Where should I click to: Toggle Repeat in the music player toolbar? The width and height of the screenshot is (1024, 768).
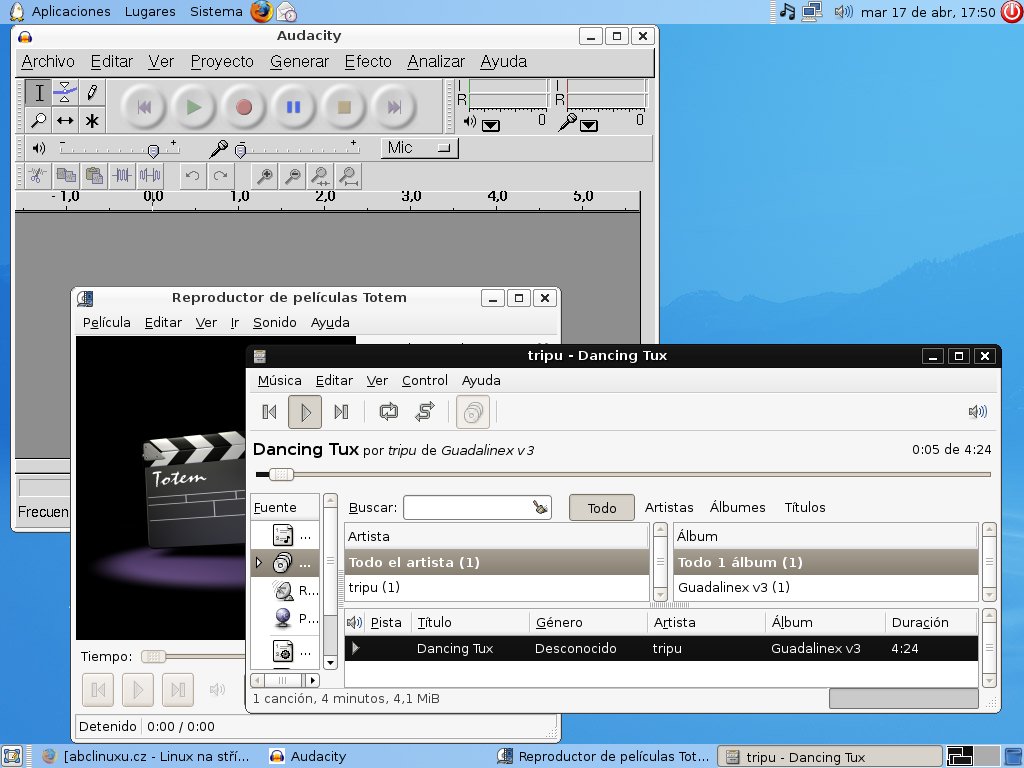[x=389, y=412]
